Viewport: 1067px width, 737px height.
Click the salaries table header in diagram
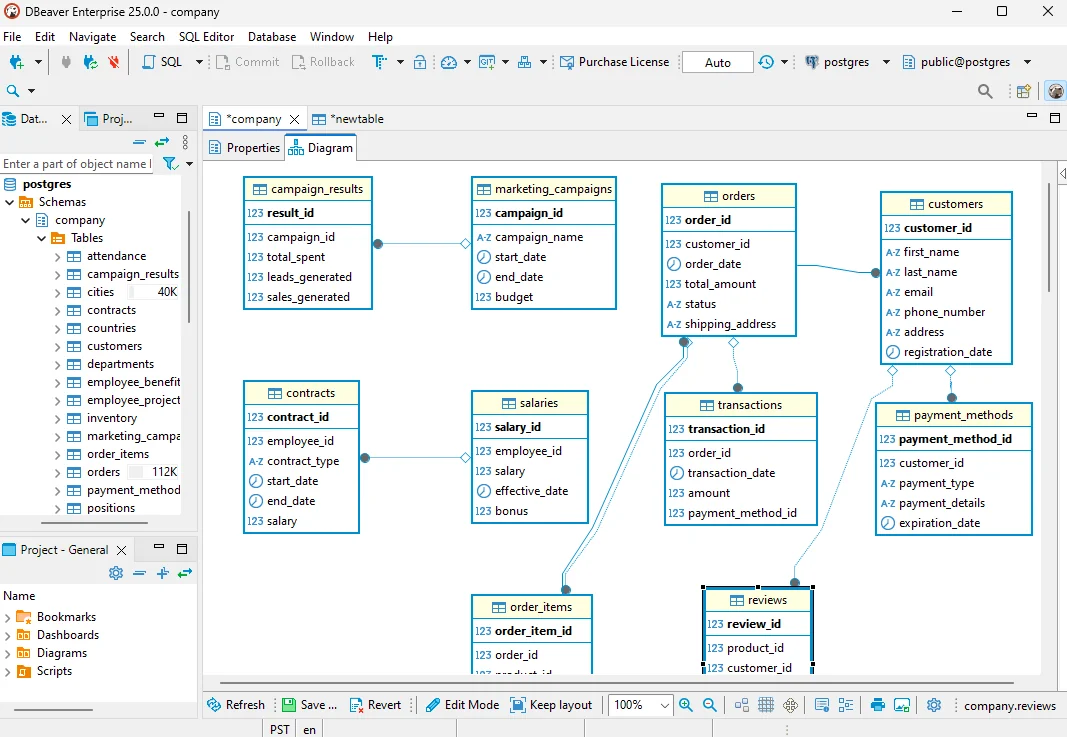pyautogui.click(x=529, y=403)
